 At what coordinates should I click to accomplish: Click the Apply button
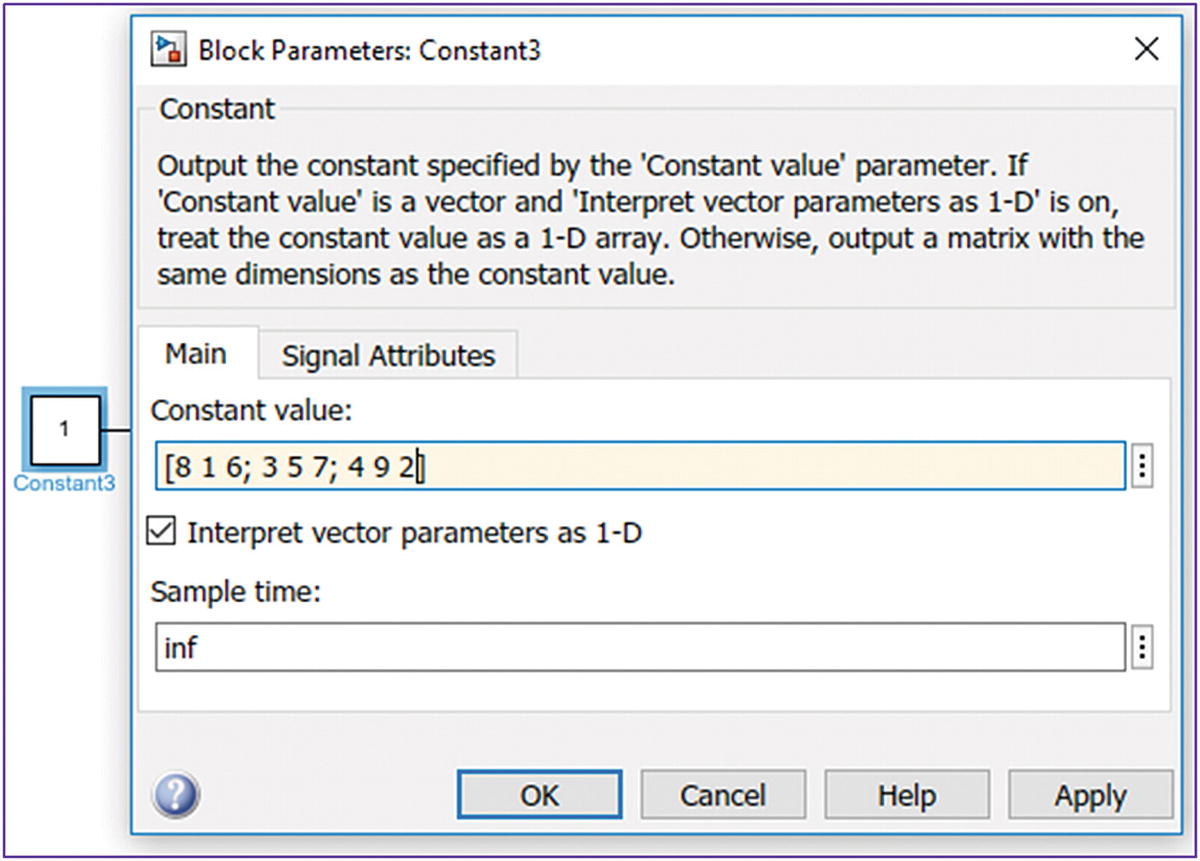tap(1089, 796)
